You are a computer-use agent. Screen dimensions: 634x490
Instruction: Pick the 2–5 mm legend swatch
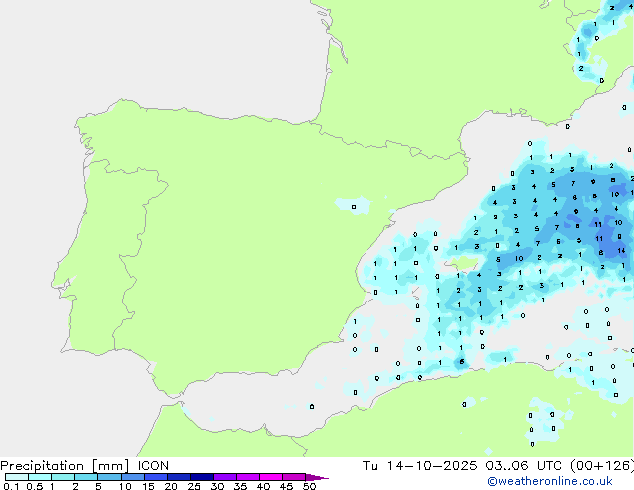(86, 477)
